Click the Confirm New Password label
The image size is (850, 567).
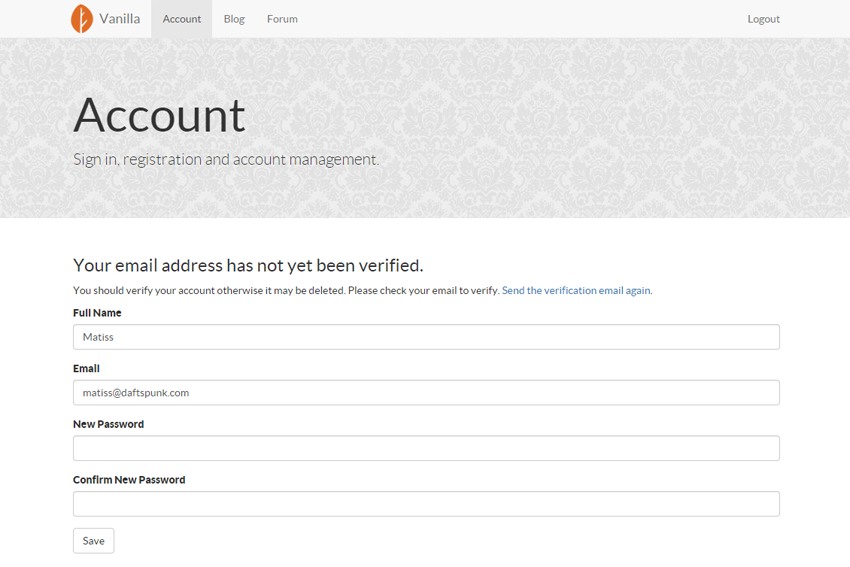[x=129, y=480]
